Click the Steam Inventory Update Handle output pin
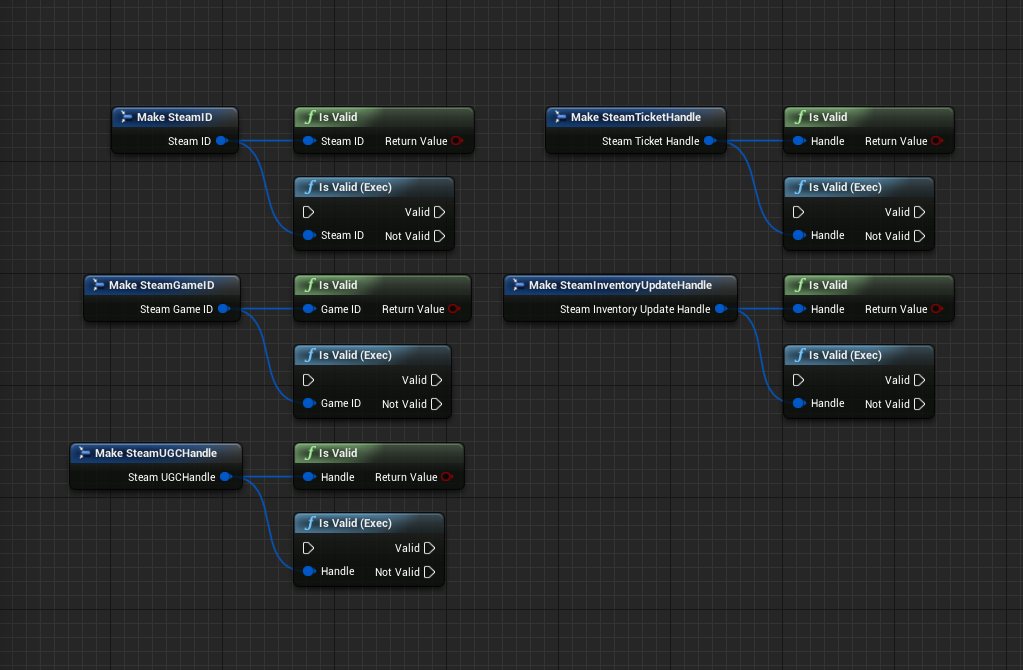1023x670 pixels. point(720,309)
